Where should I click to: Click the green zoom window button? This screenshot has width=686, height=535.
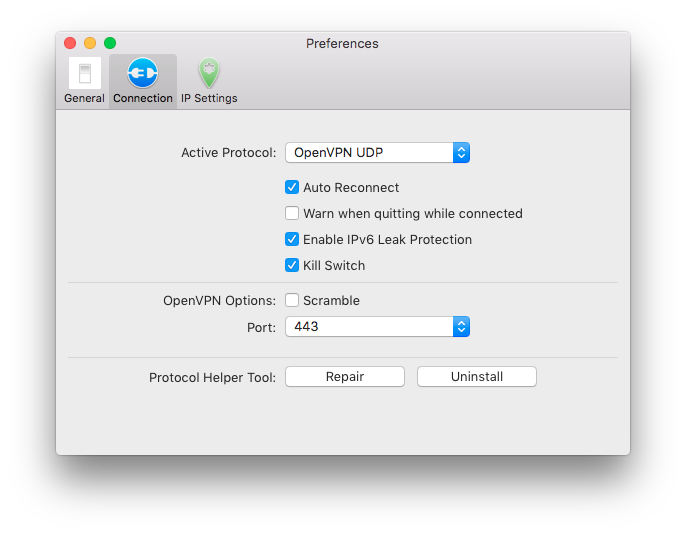click(110, 43)
